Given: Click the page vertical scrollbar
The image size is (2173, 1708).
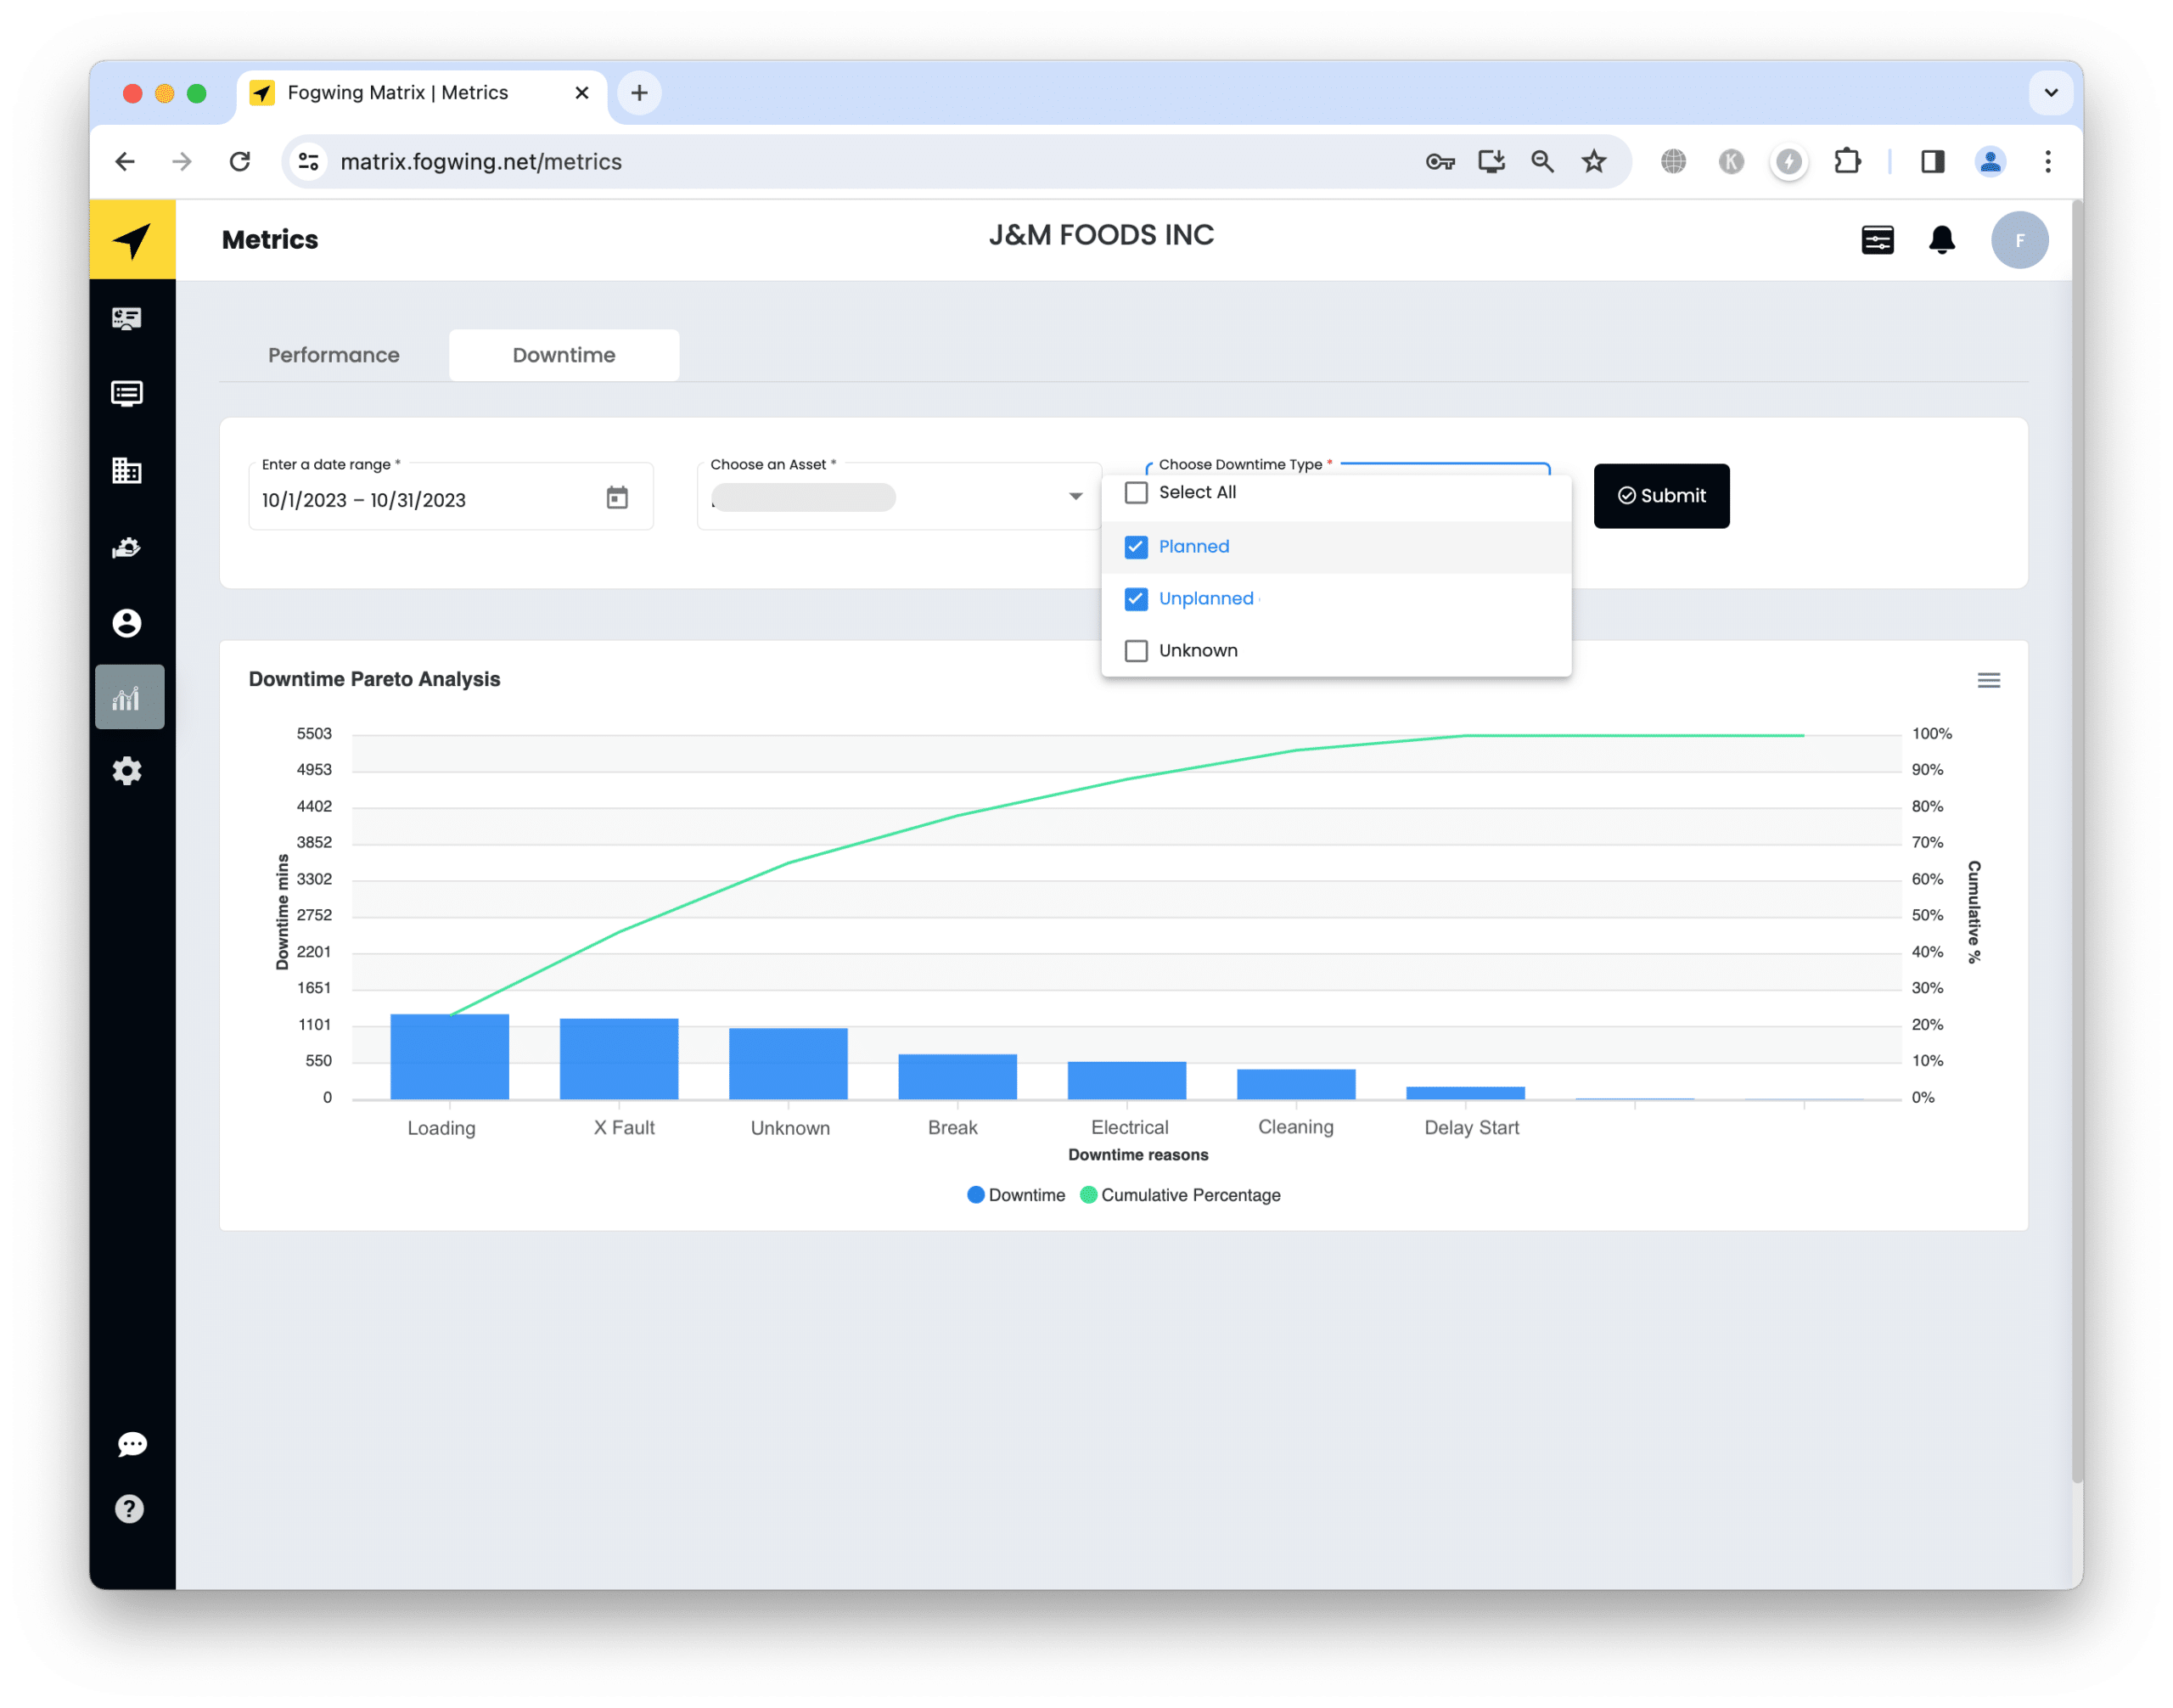Looking at the screenshot, I should [2076, 840].
